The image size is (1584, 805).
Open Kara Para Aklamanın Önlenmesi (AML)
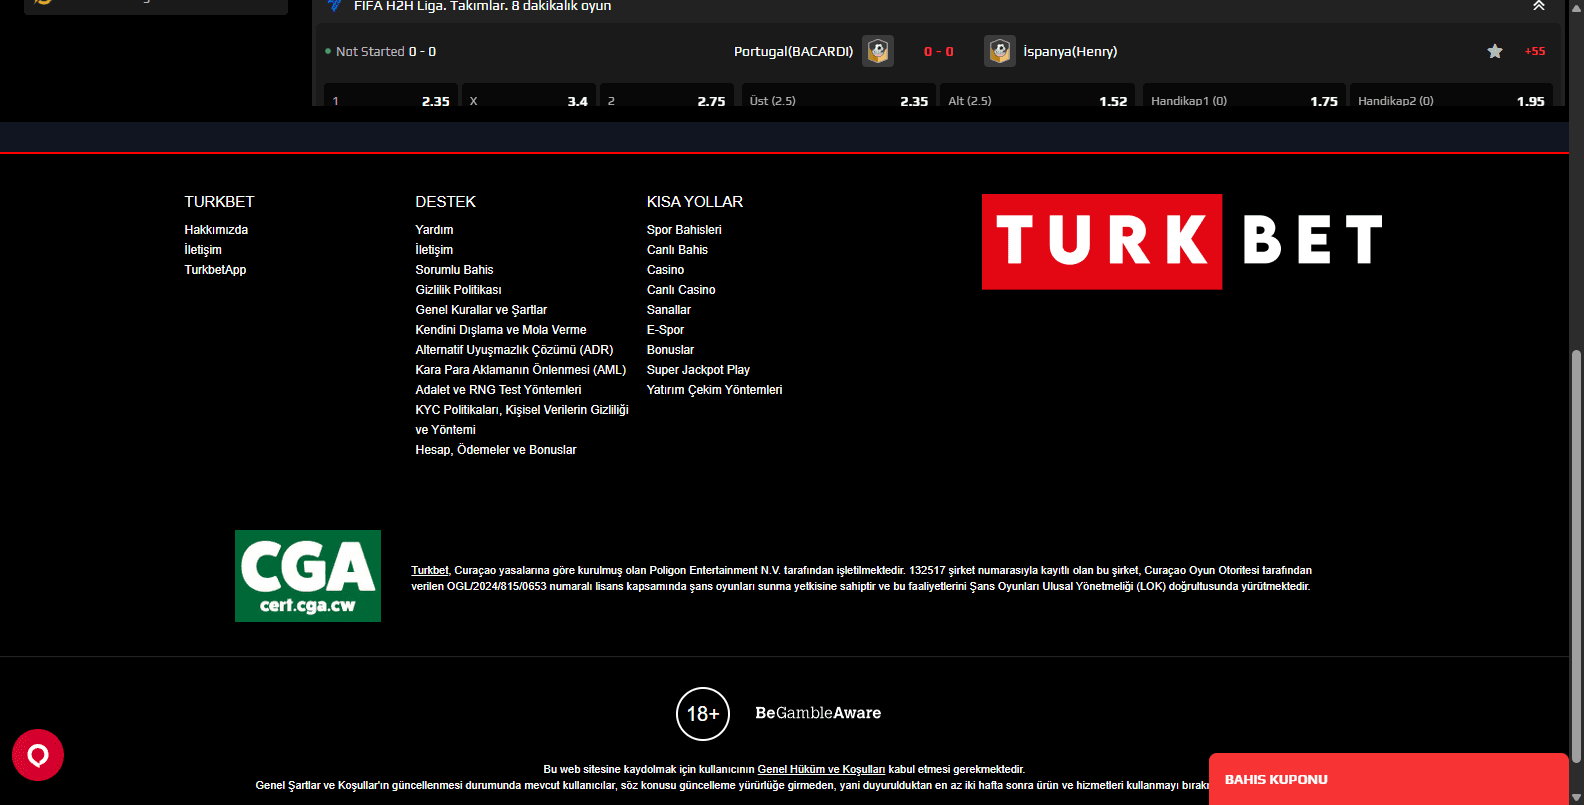(x=521, y=370)
